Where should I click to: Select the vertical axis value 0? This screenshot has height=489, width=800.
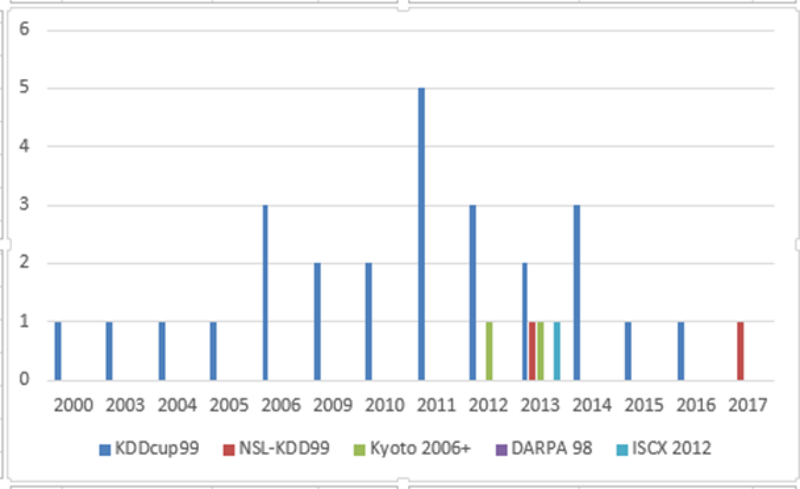(x=24, y=379)
